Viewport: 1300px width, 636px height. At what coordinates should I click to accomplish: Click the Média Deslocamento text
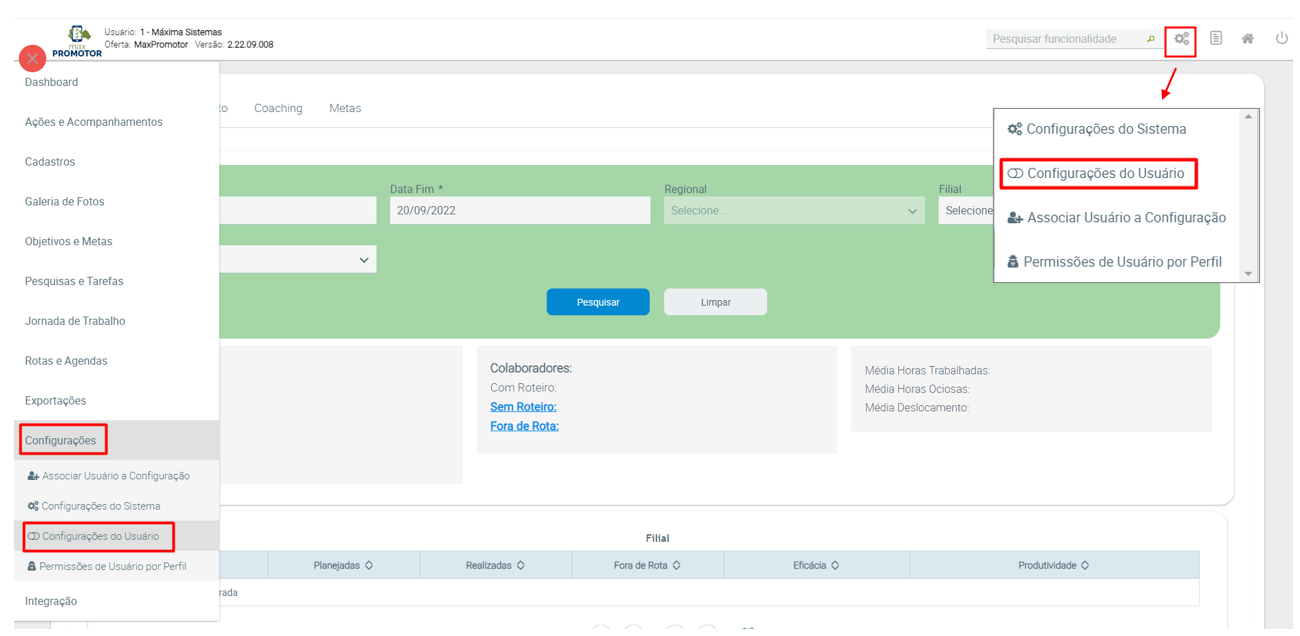tap(917, 407)
